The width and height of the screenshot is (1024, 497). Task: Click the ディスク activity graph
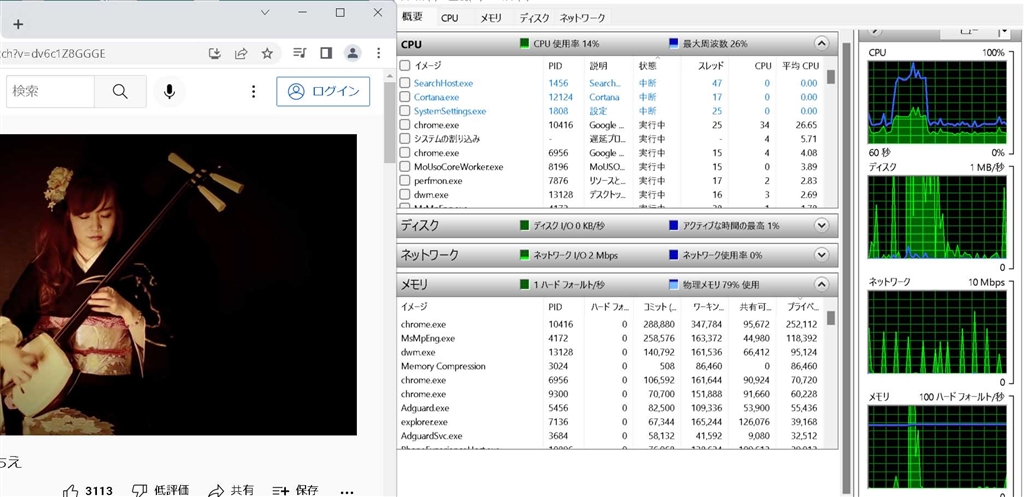tap(936, 217)
